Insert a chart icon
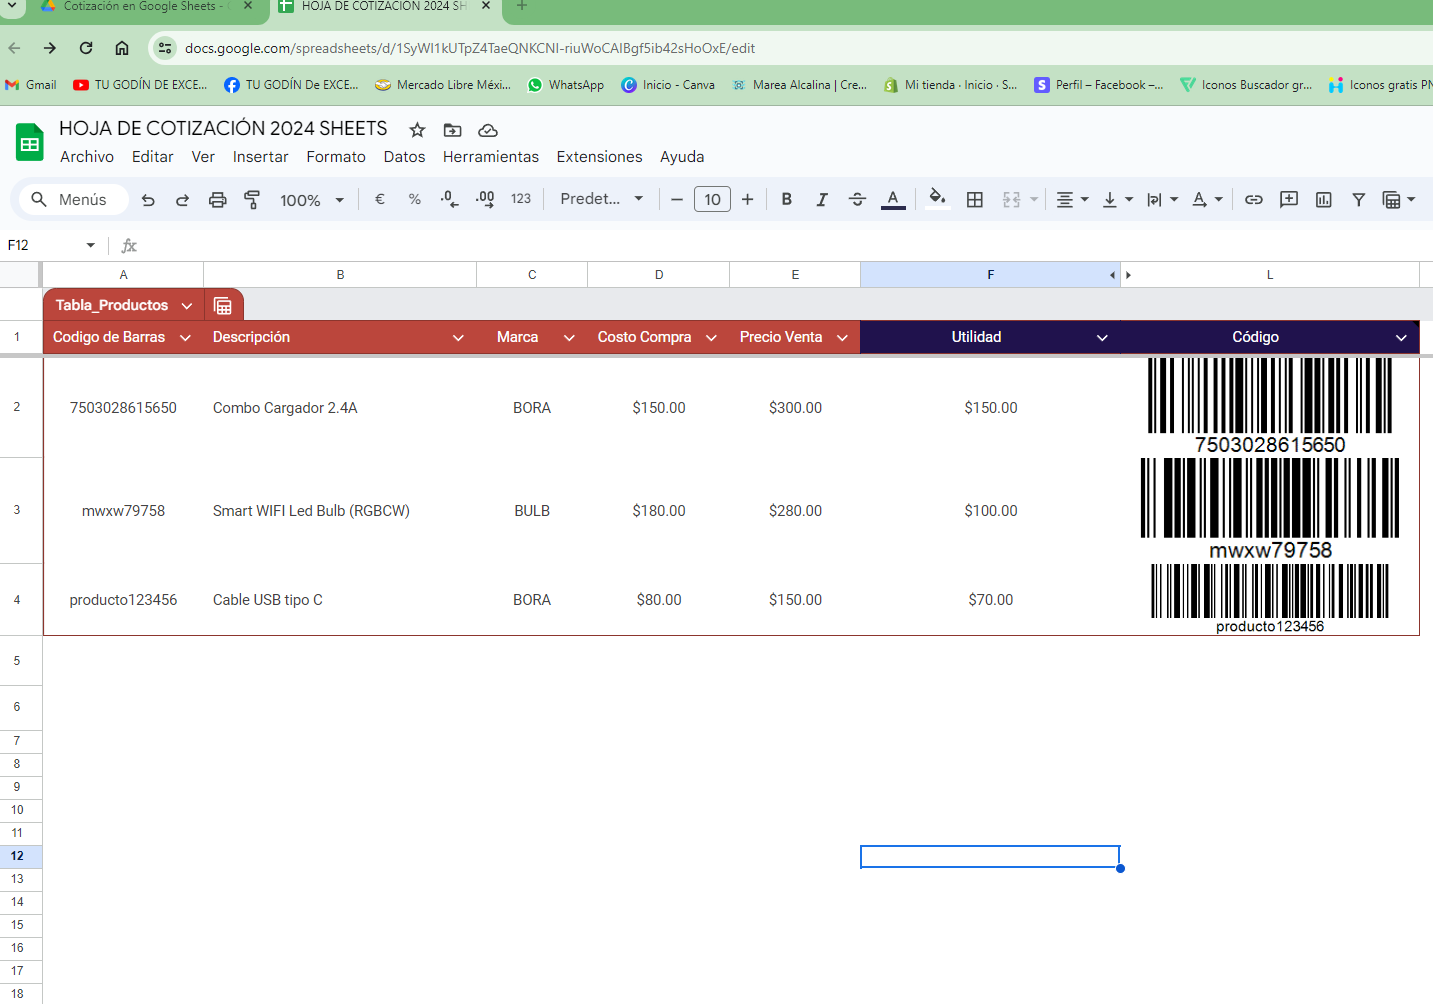The width and height of the screenshot is (1433, 1004). [x=1324, y=199]
